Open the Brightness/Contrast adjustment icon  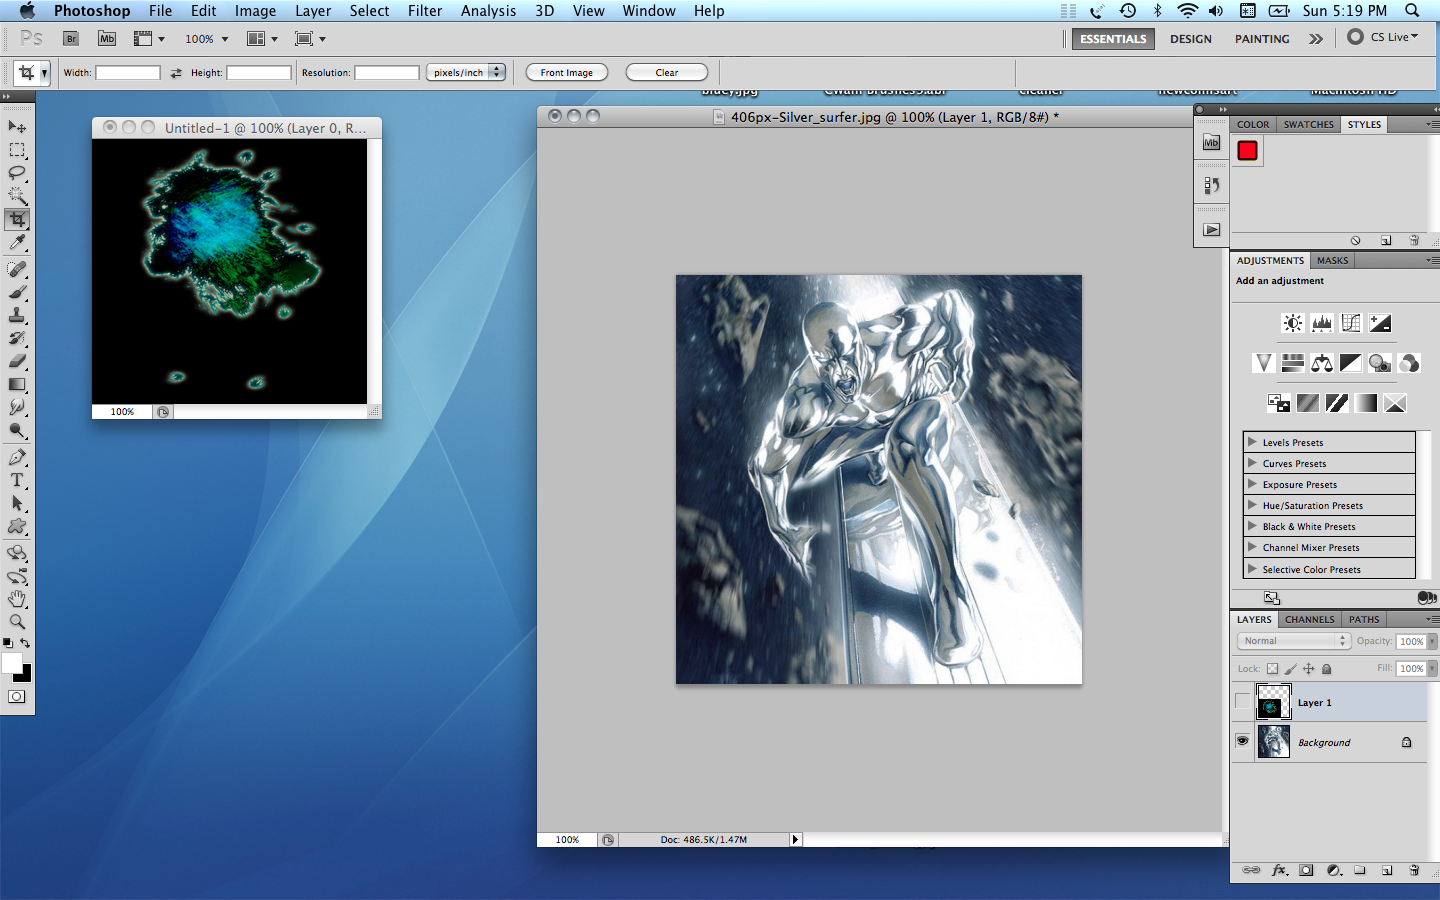pyautogui.click(x=1292, y=322)
